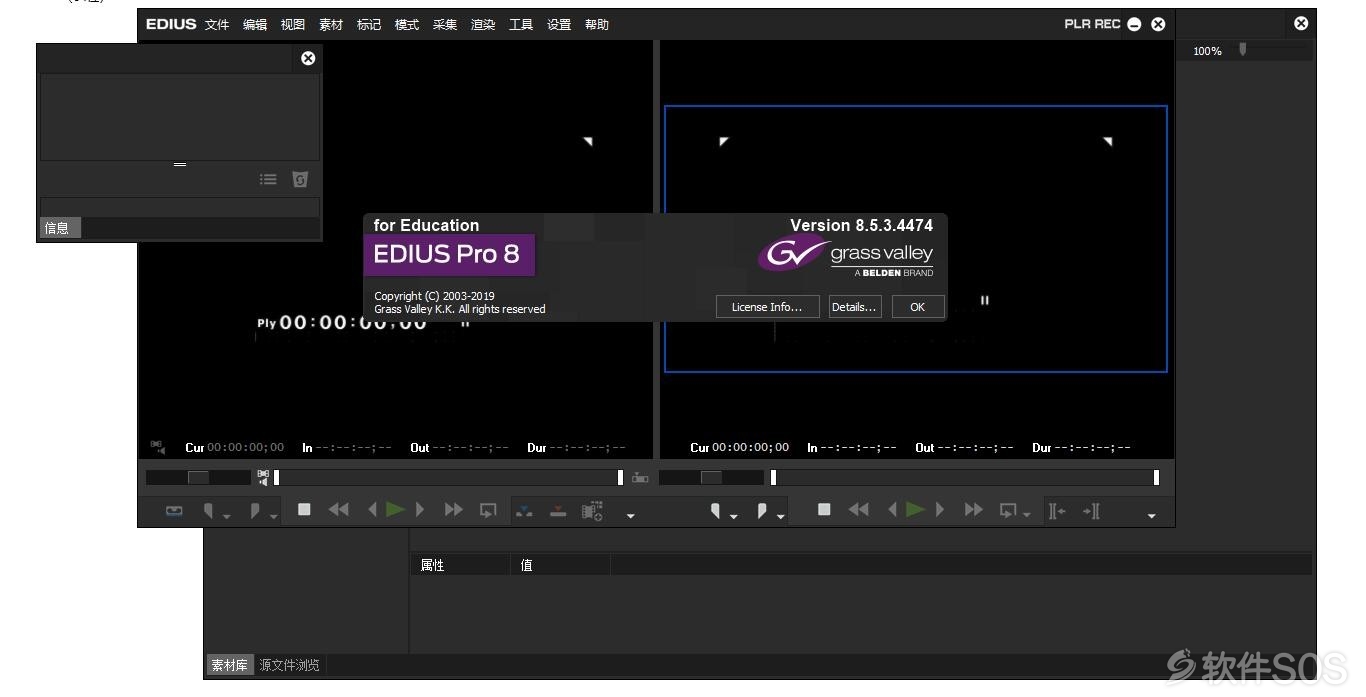Step to previous frame in player monitor
Screen dimensions: 1366x697
pos(372,510)
